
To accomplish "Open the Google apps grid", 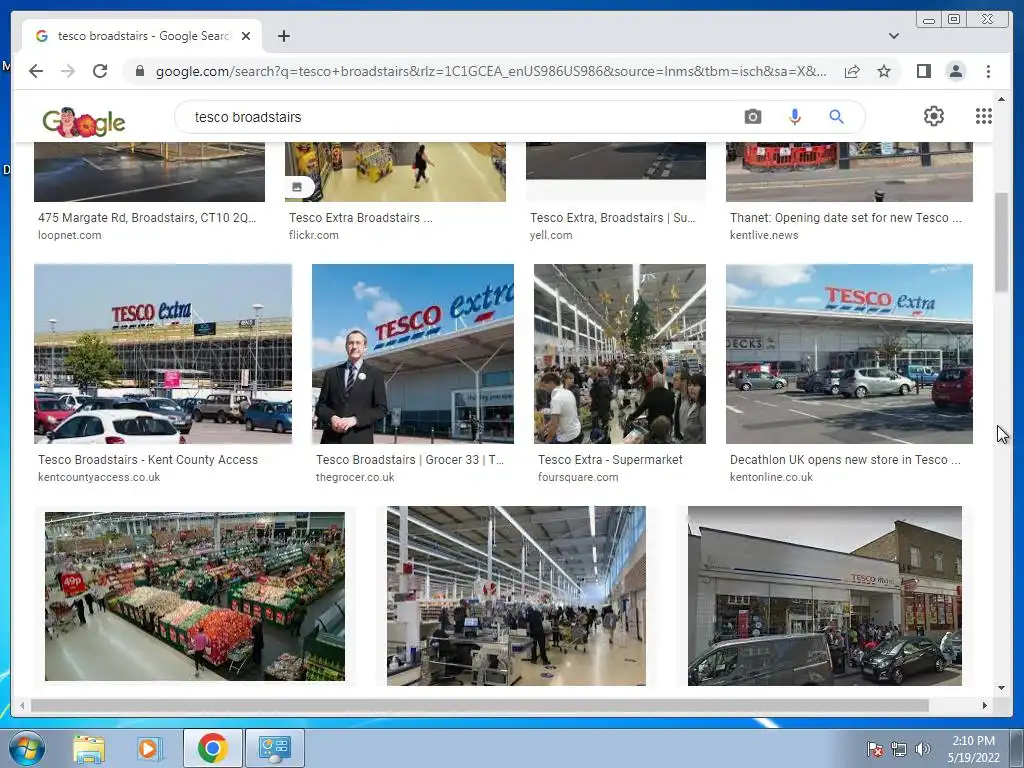I will (984, 116).
